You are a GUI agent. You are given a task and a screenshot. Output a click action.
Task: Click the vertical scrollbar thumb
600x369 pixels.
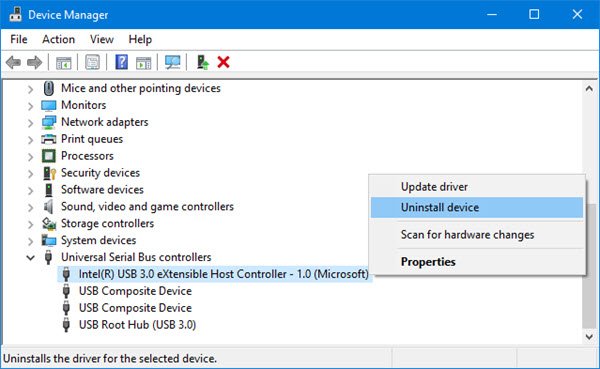(589, 266)
